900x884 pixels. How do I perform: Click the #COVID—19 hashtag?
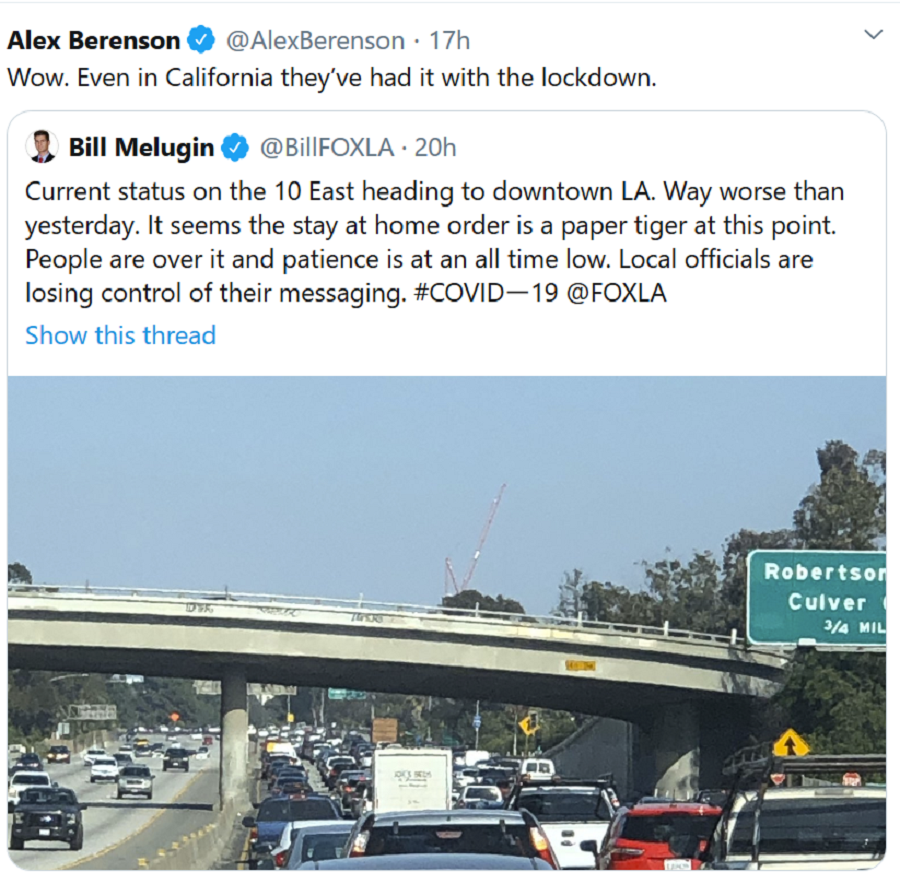point(486,293)
